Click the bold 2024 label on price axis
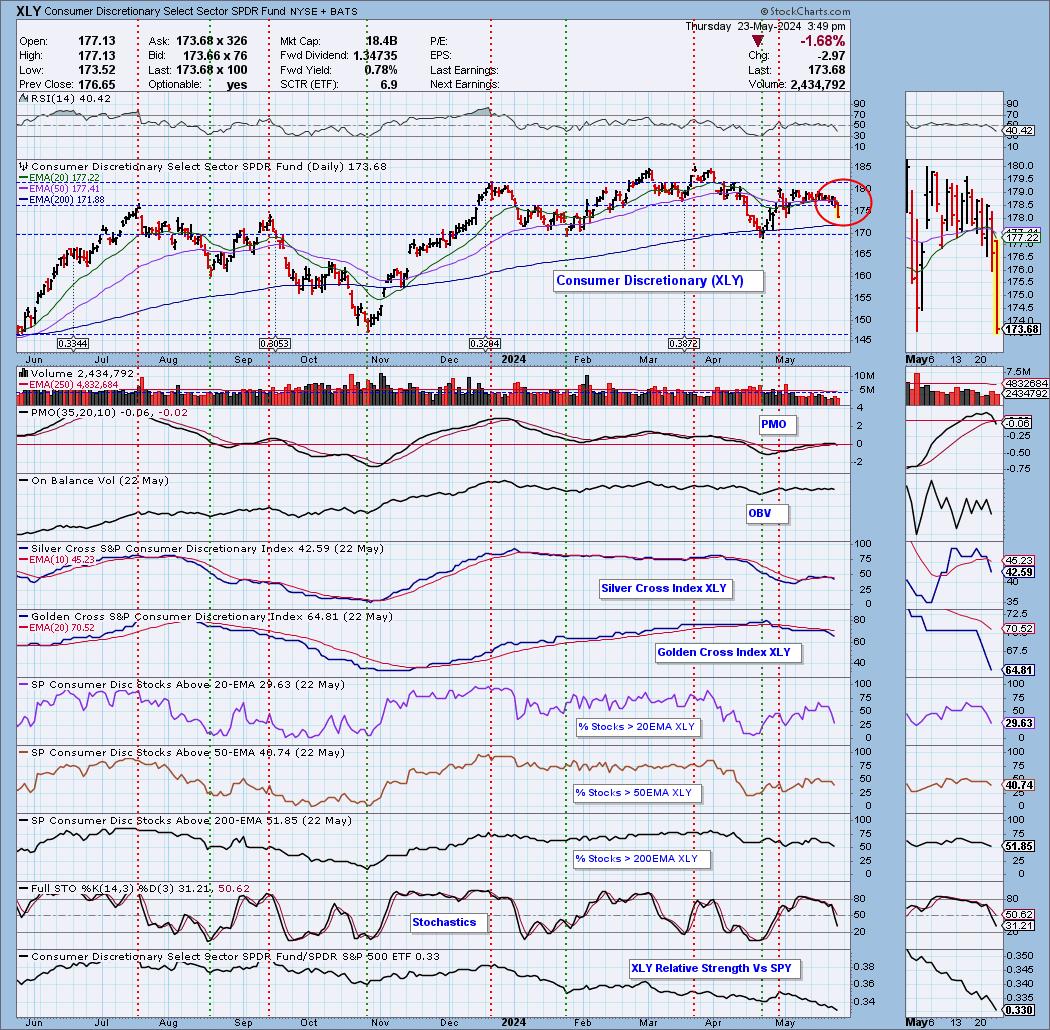This screenshot has height=1030, width=1050. point(514,360)
